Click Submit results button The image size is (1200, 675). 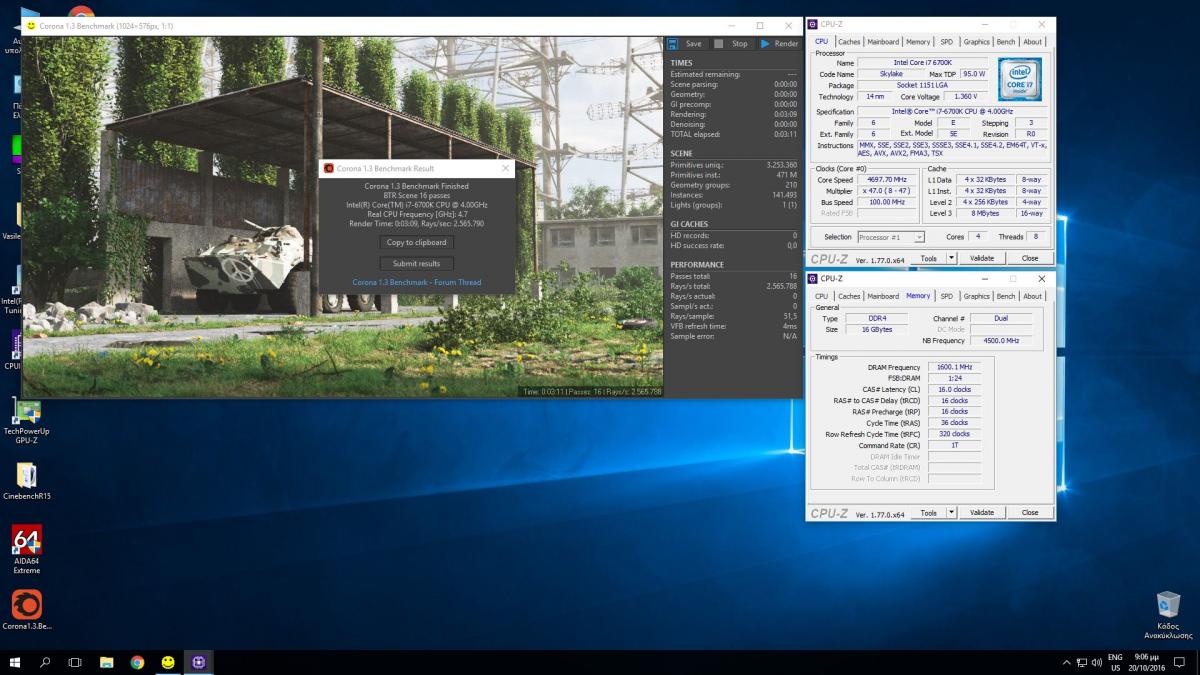point(417,263)
